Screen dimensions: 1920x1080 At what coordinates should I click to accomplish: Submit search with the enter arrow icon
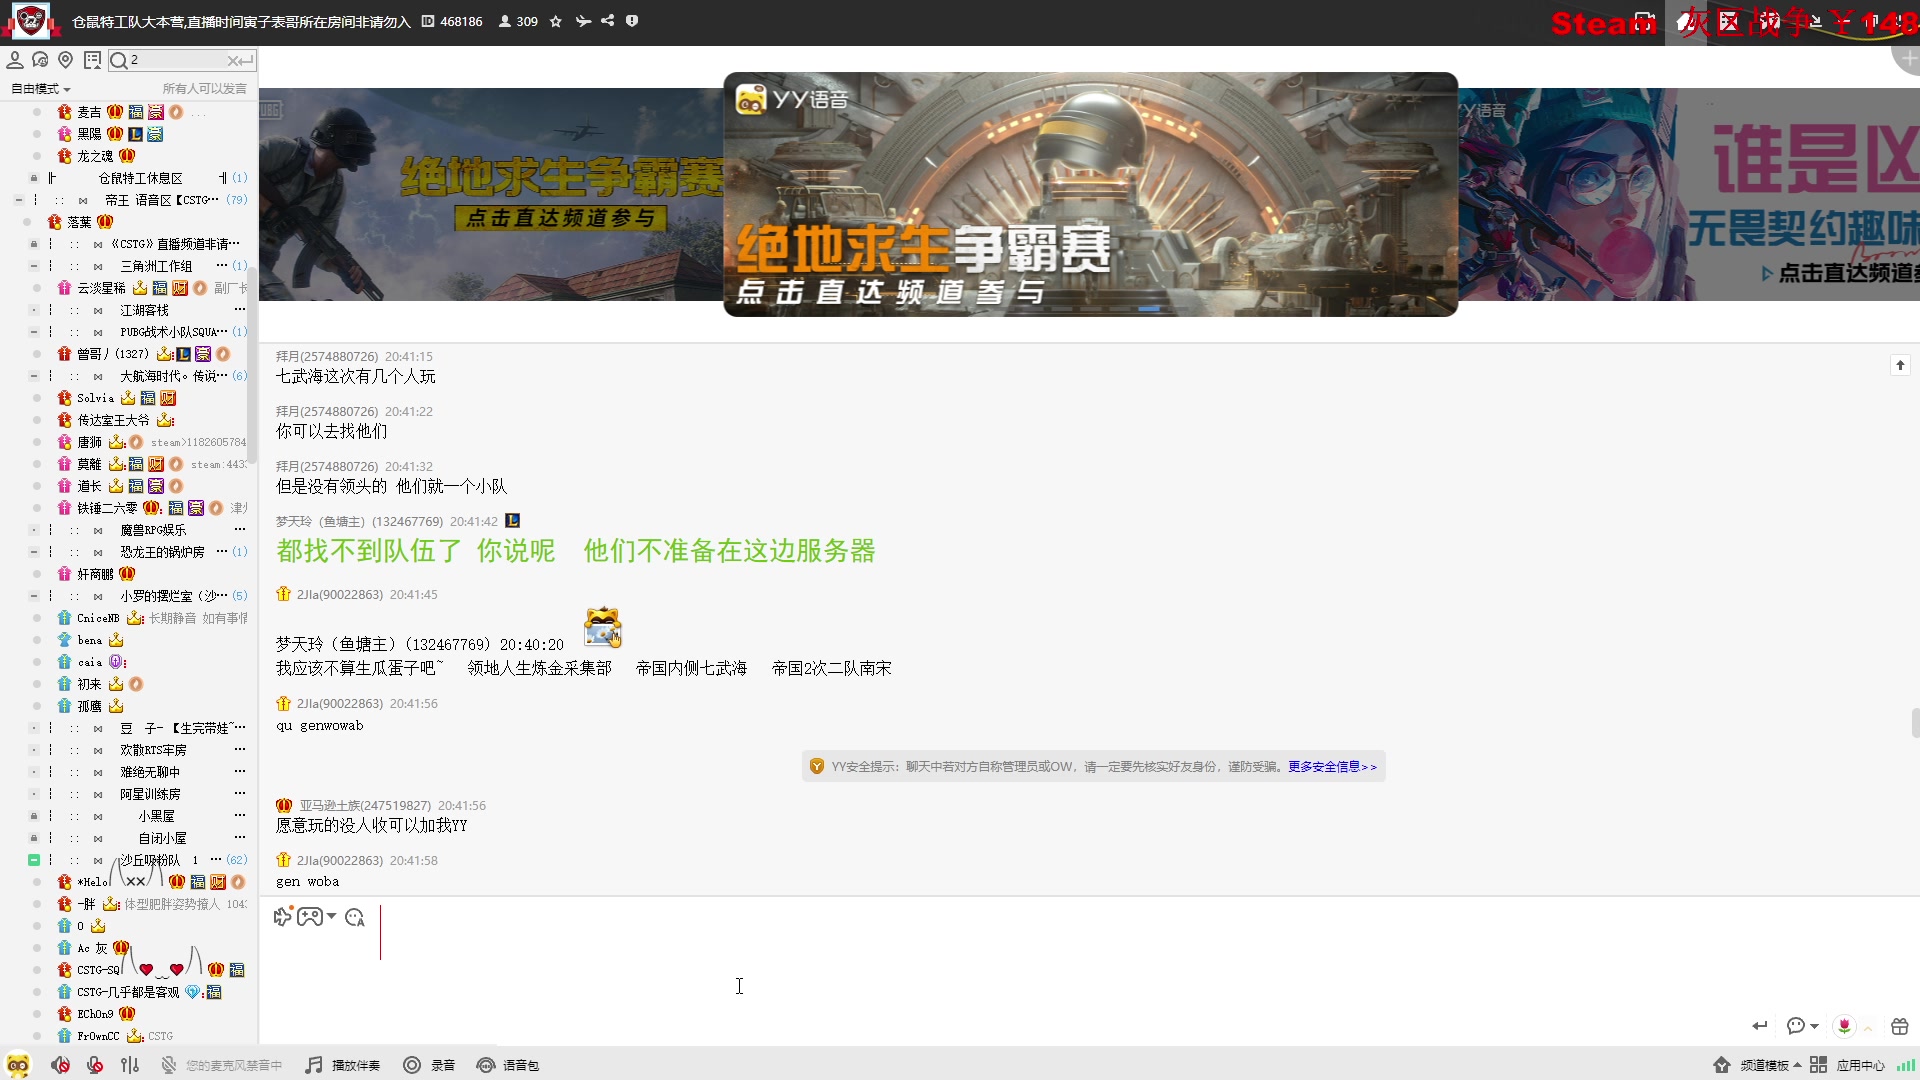246,61
